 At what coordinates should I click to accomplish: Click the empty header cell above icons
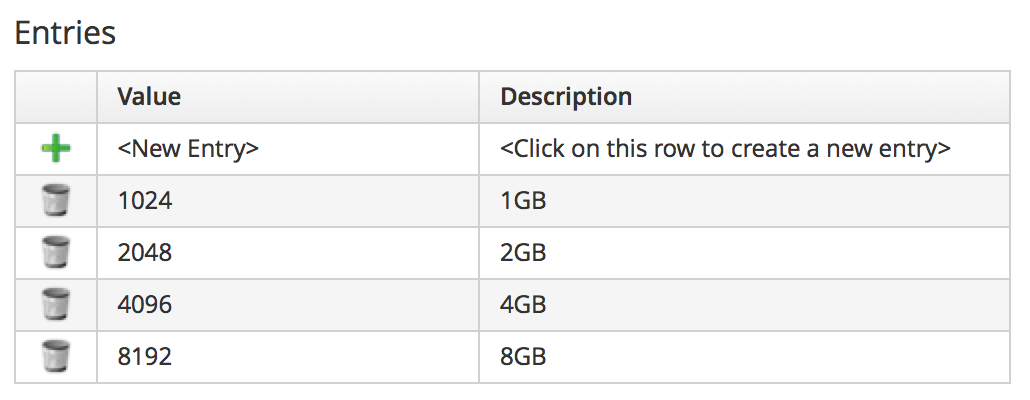(56, 97)
